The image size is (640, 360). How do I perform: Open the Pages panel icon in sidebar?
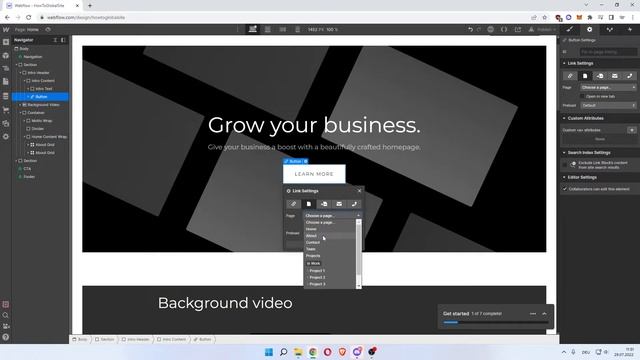(6, 82)
